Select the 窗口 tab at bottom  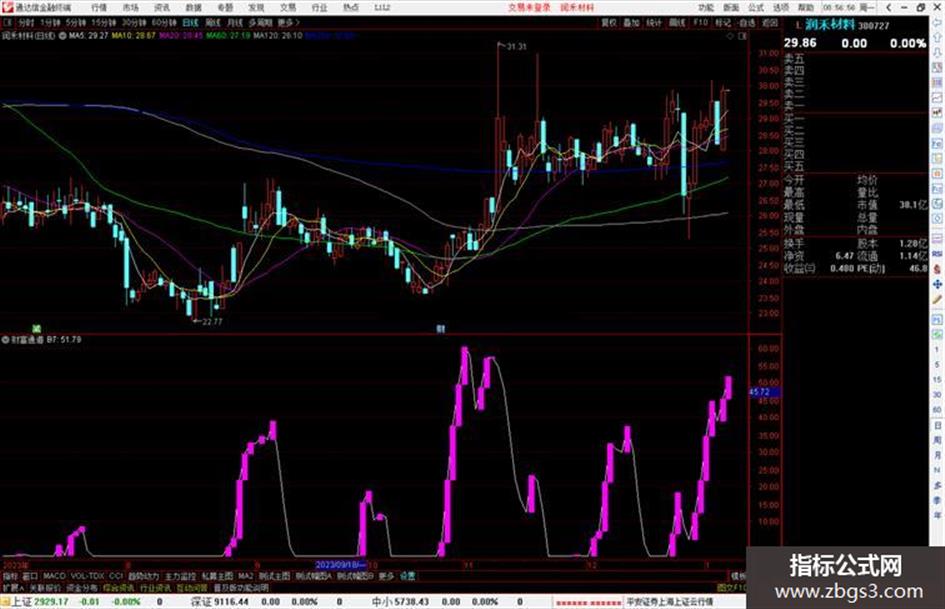point(30,576)
